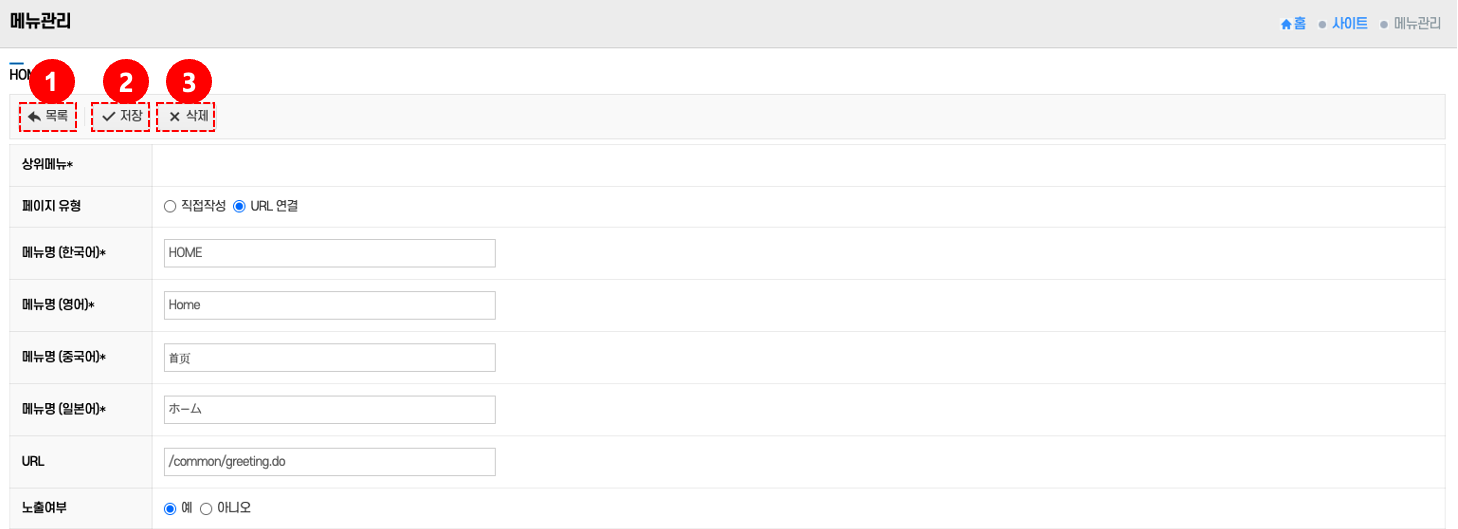Viewport: 1458px width, 529px height.
Task: Click the Chinese menu name input
Action: pos(329,357)
